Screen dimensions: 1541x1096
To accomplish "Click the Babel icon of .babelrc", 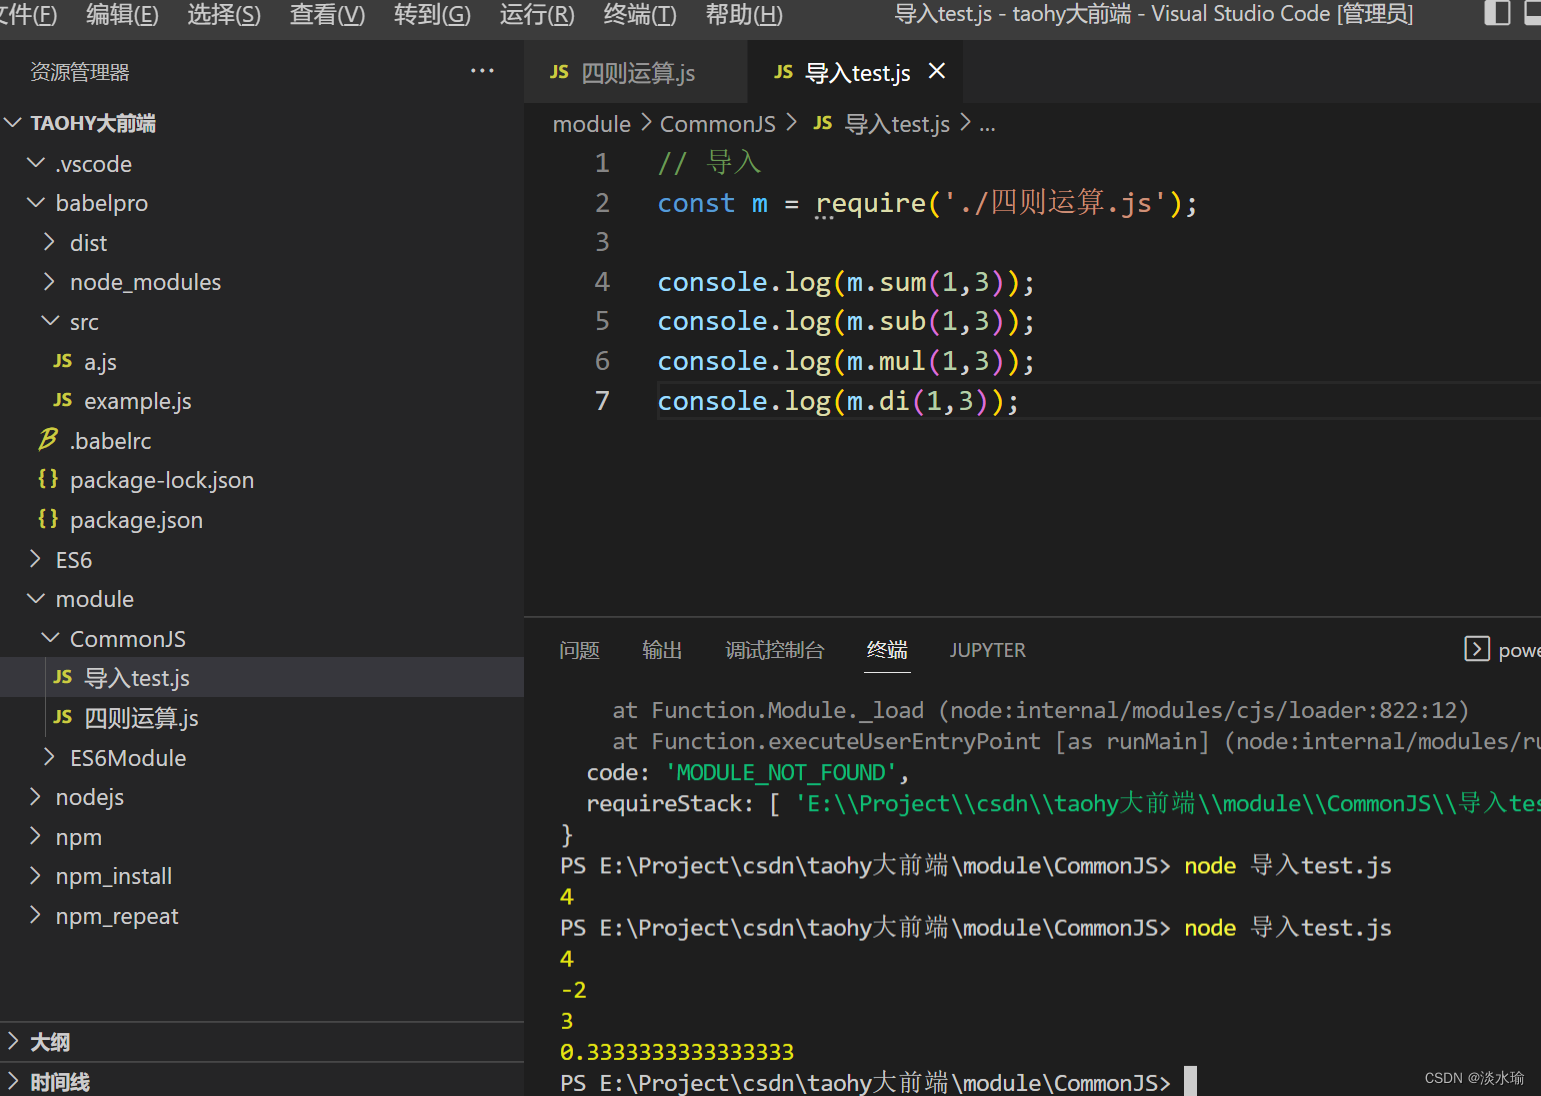I will point(48,440).
